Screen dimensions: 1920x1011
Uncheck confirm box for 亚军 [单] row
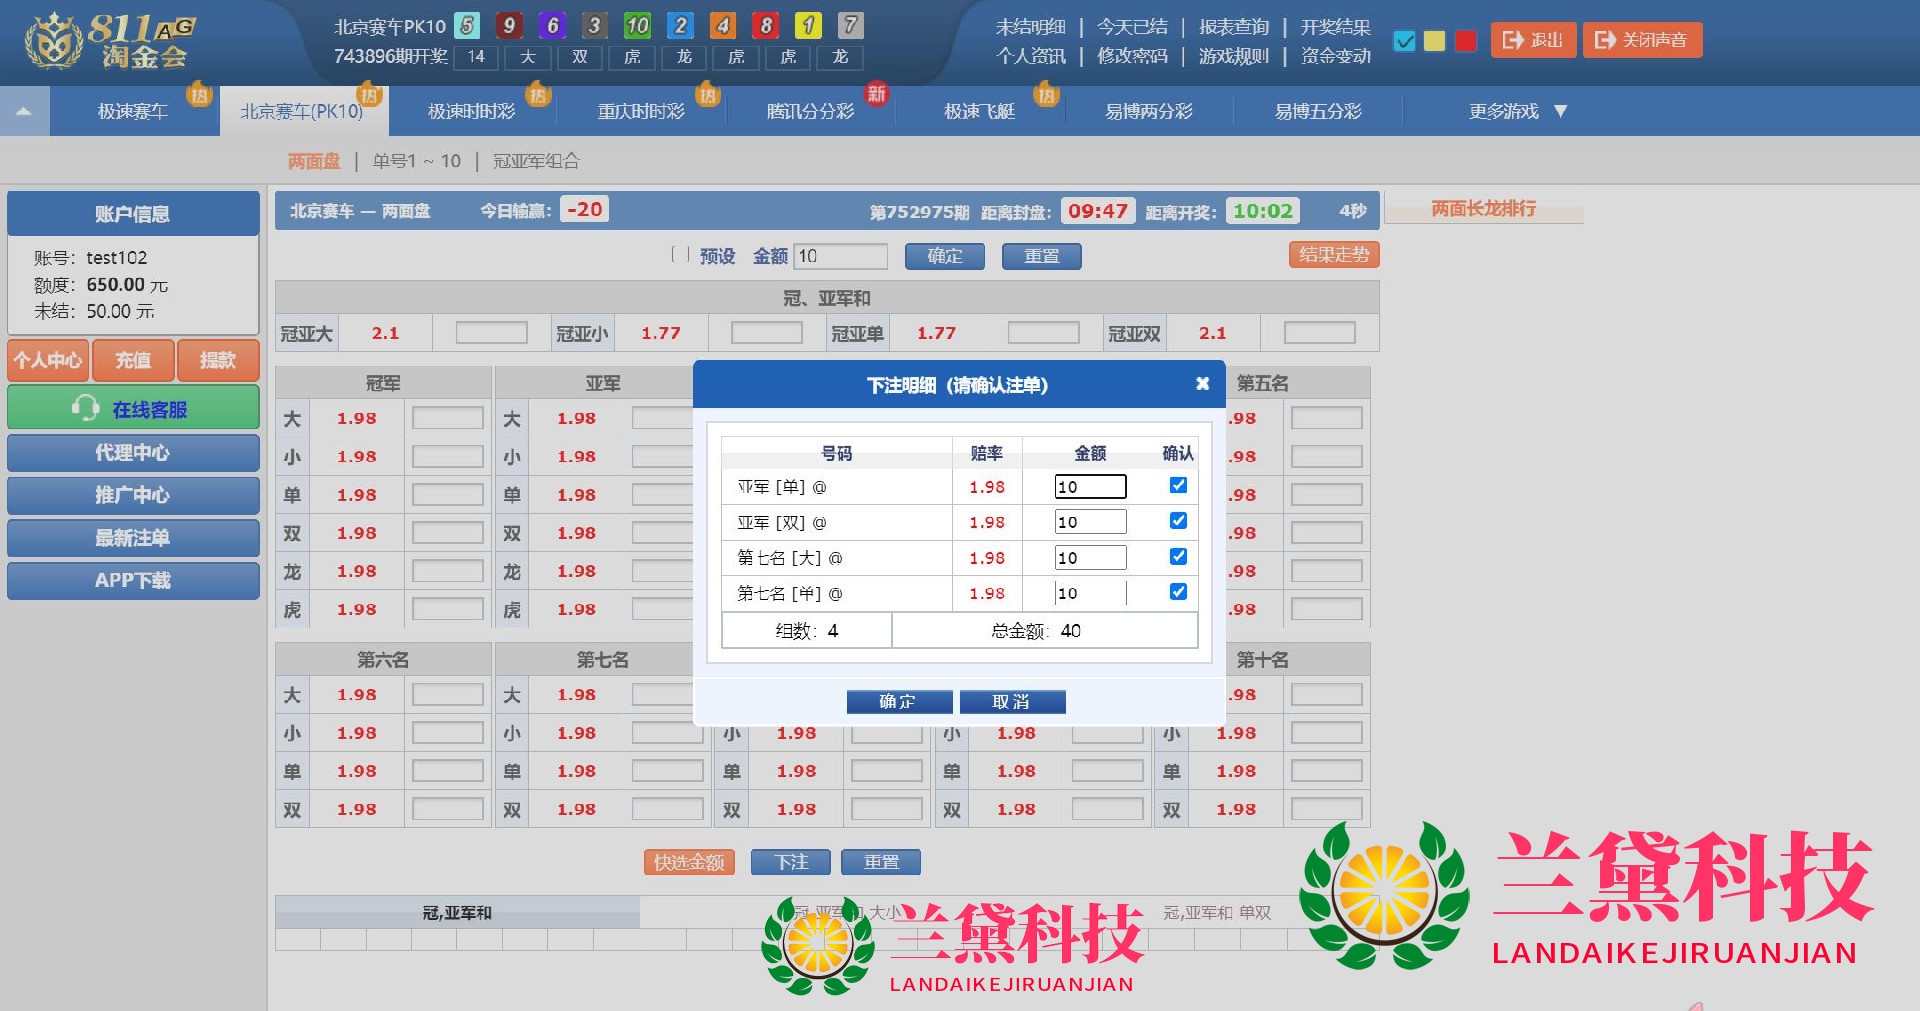pos(1178,485)
